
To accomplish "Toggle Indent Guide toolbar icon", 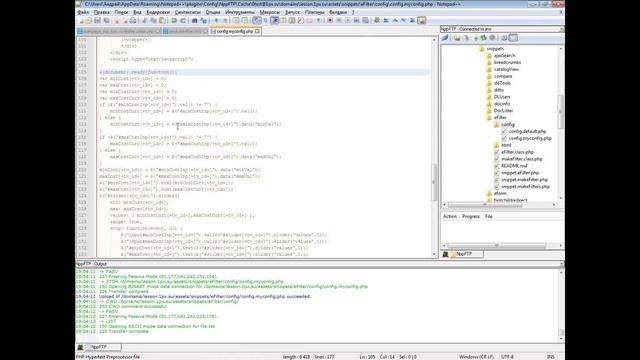I will pos(275,20).
